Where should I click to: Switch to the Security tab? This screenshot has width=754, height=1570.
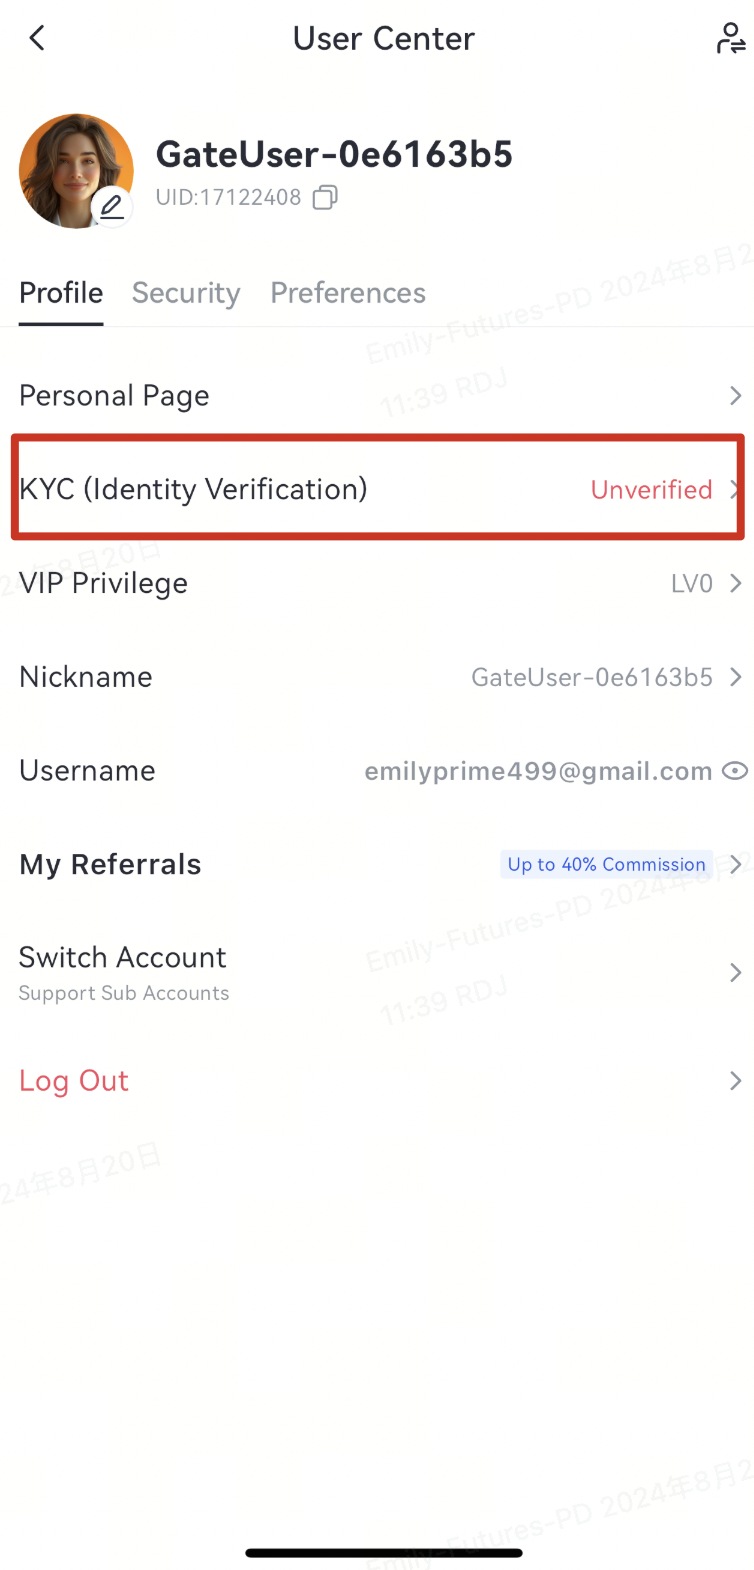coord(186,293)
